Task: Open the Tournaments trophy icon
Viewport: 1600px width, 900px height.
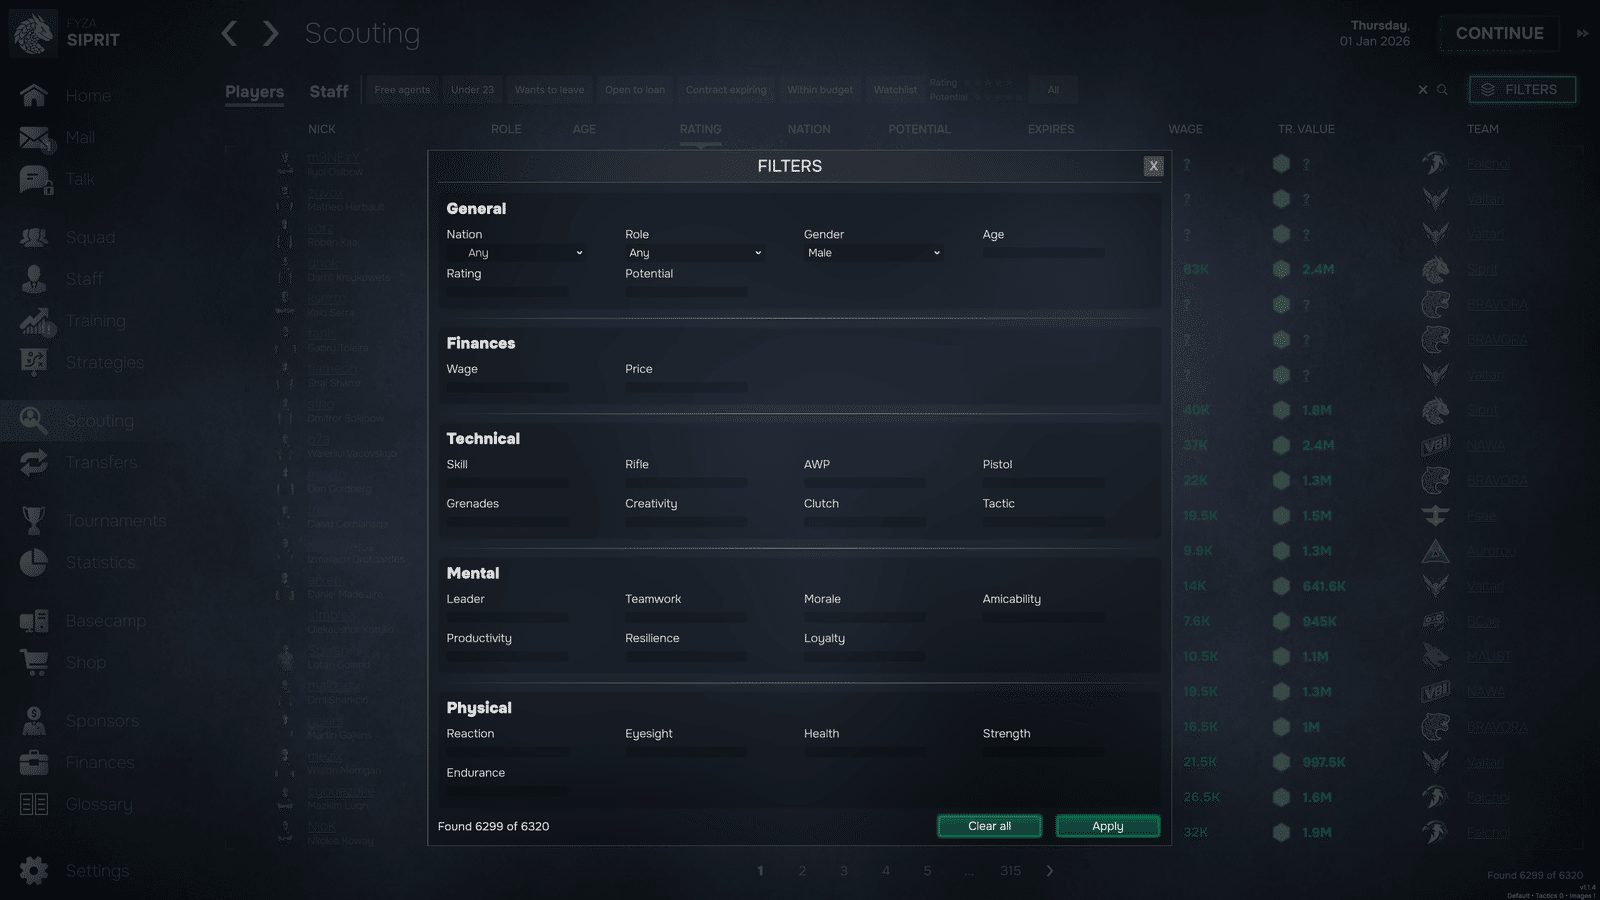Action: coord(34,520)
